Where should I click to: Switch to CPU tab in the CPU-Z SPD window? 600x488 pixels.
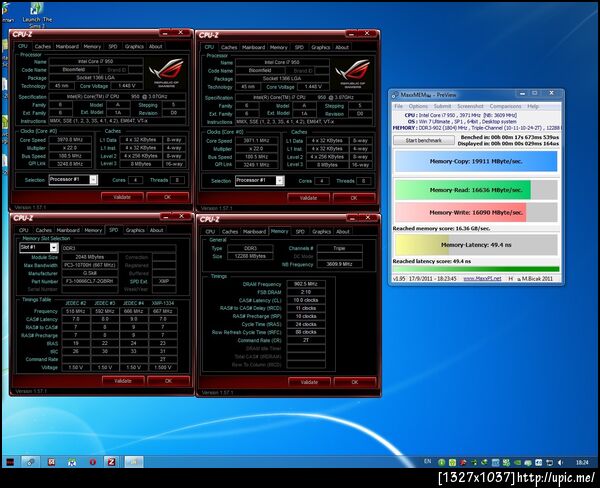pyautogui.click(x=24, y=230)
